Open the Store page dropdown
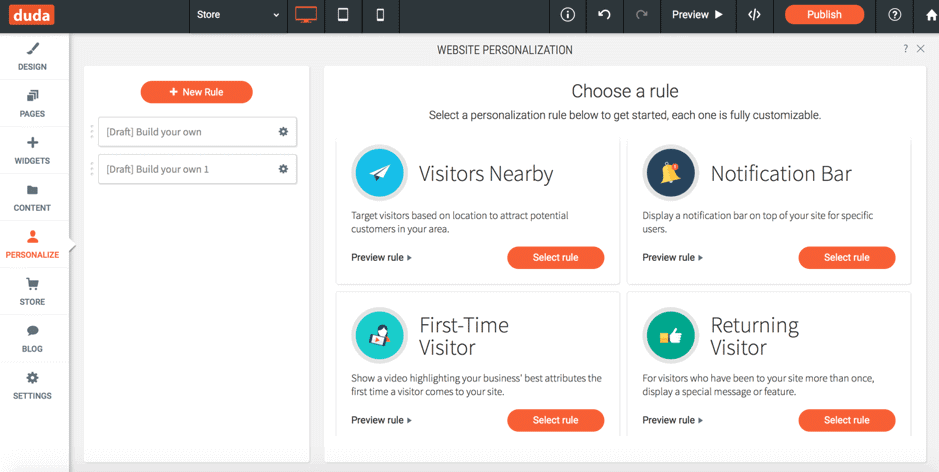The image size is (939, 472). pos(238,15)
